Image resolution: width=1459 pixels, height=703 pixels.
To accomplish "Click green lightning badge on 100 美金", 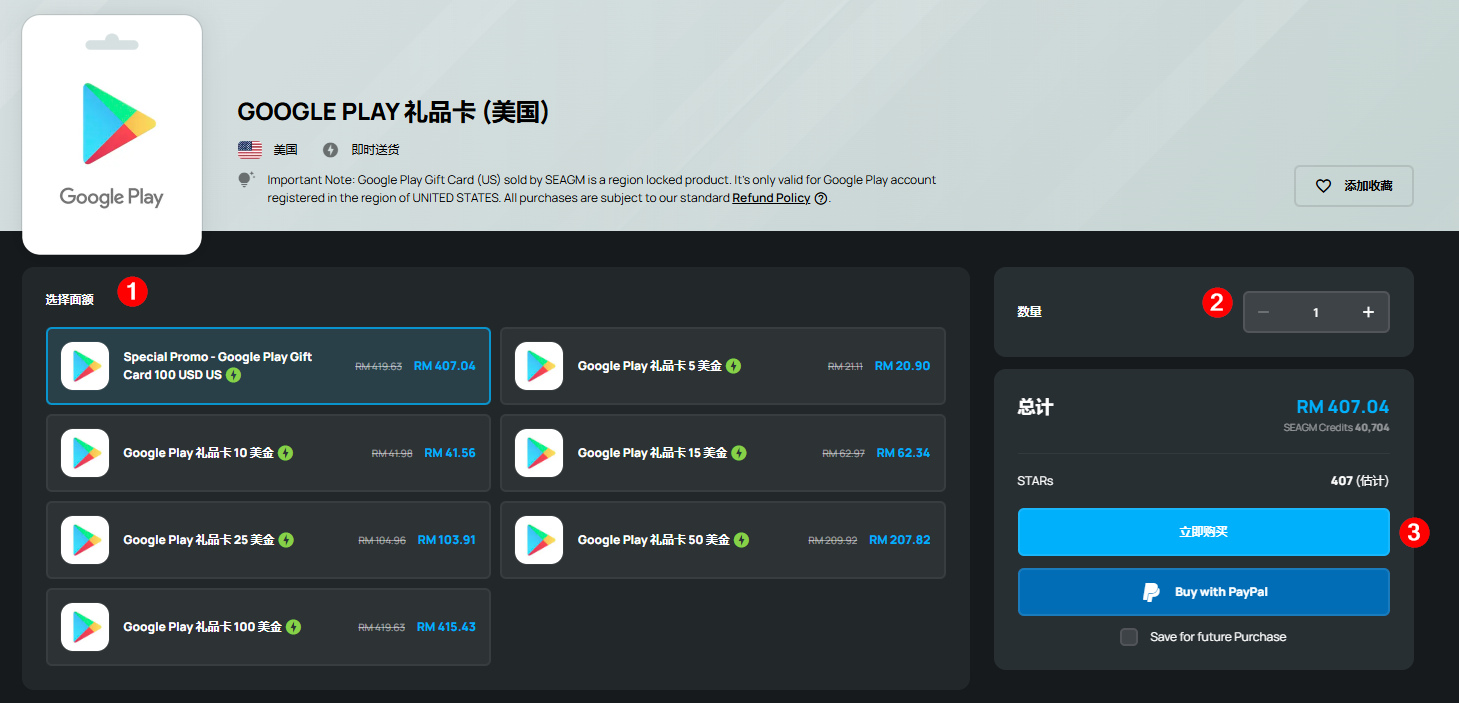I will pos(293,627).
